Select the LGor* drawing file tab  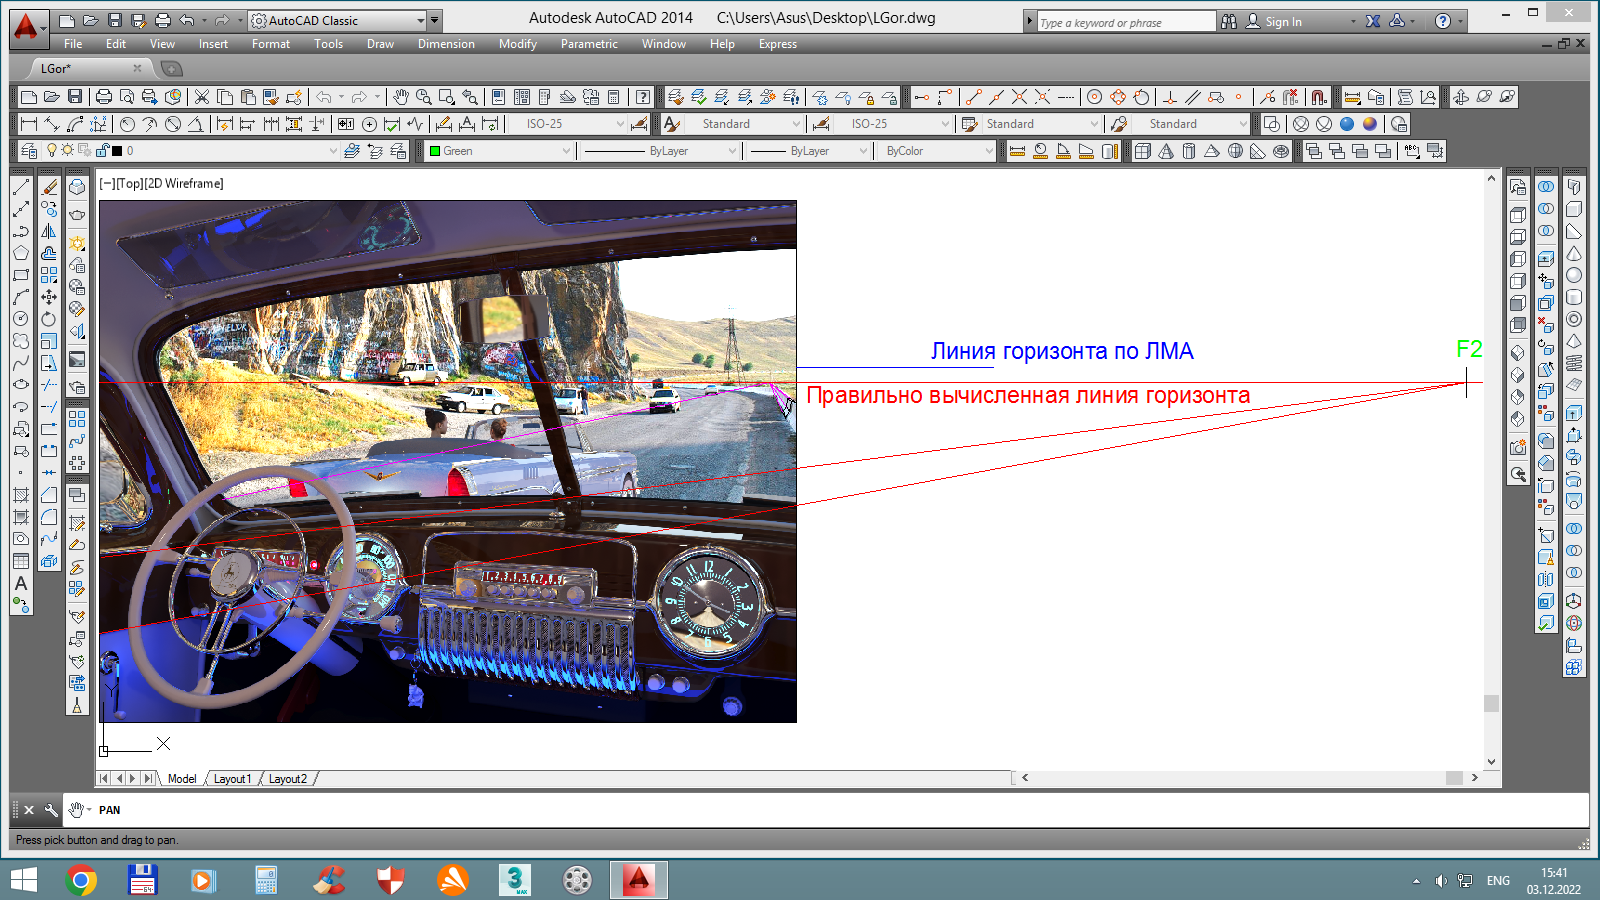[90, 68]
